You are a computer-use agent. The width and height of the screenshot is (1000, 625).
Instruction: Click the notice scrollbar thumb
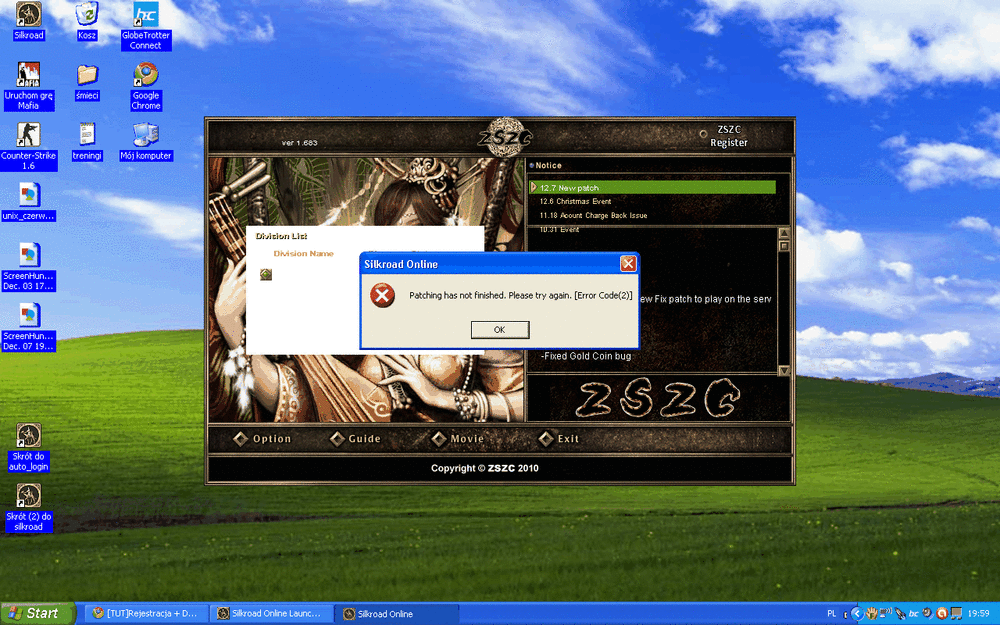pos(784,246)
